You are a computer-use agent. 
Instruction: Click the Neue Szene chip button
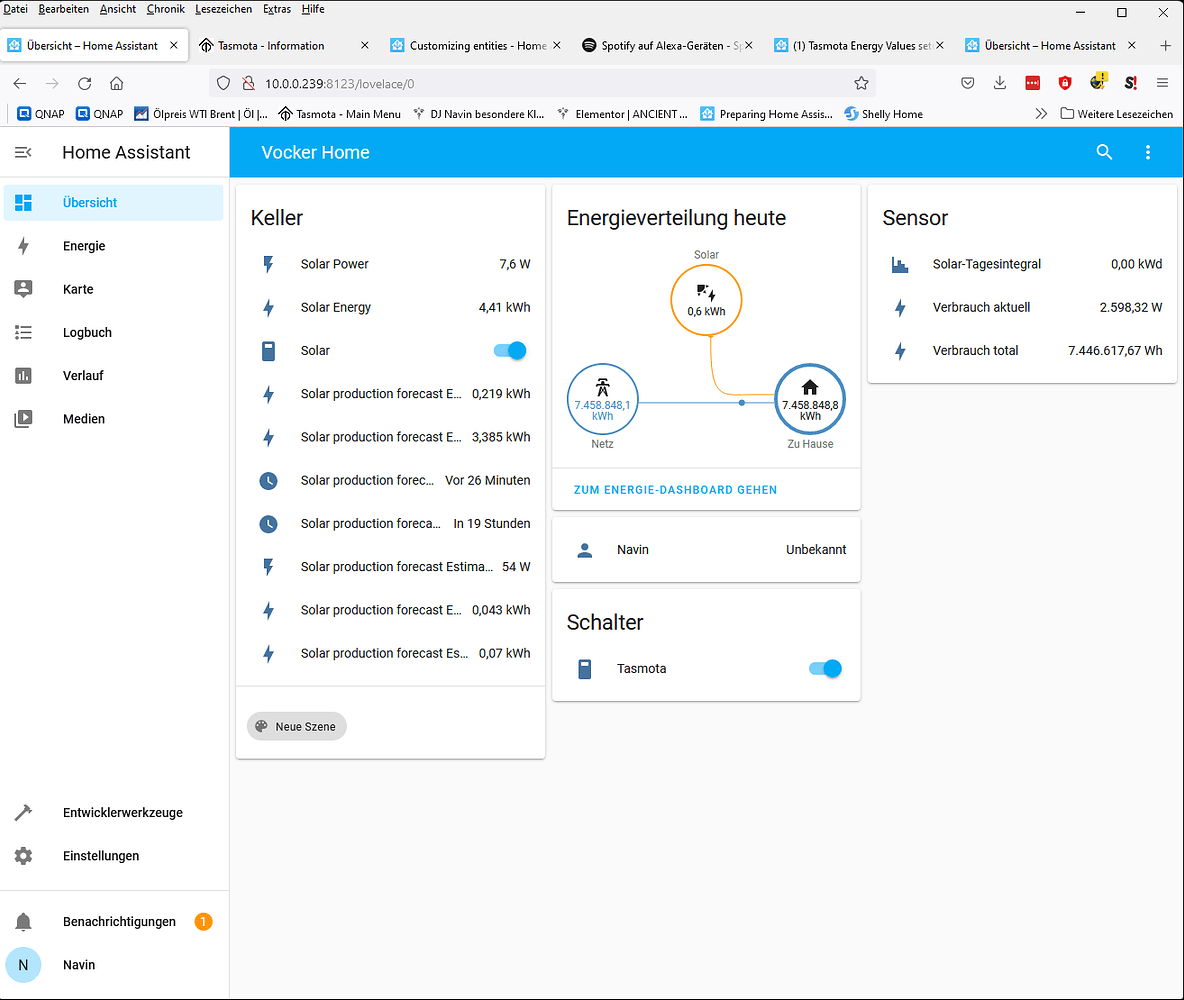[x=297, y=727]
